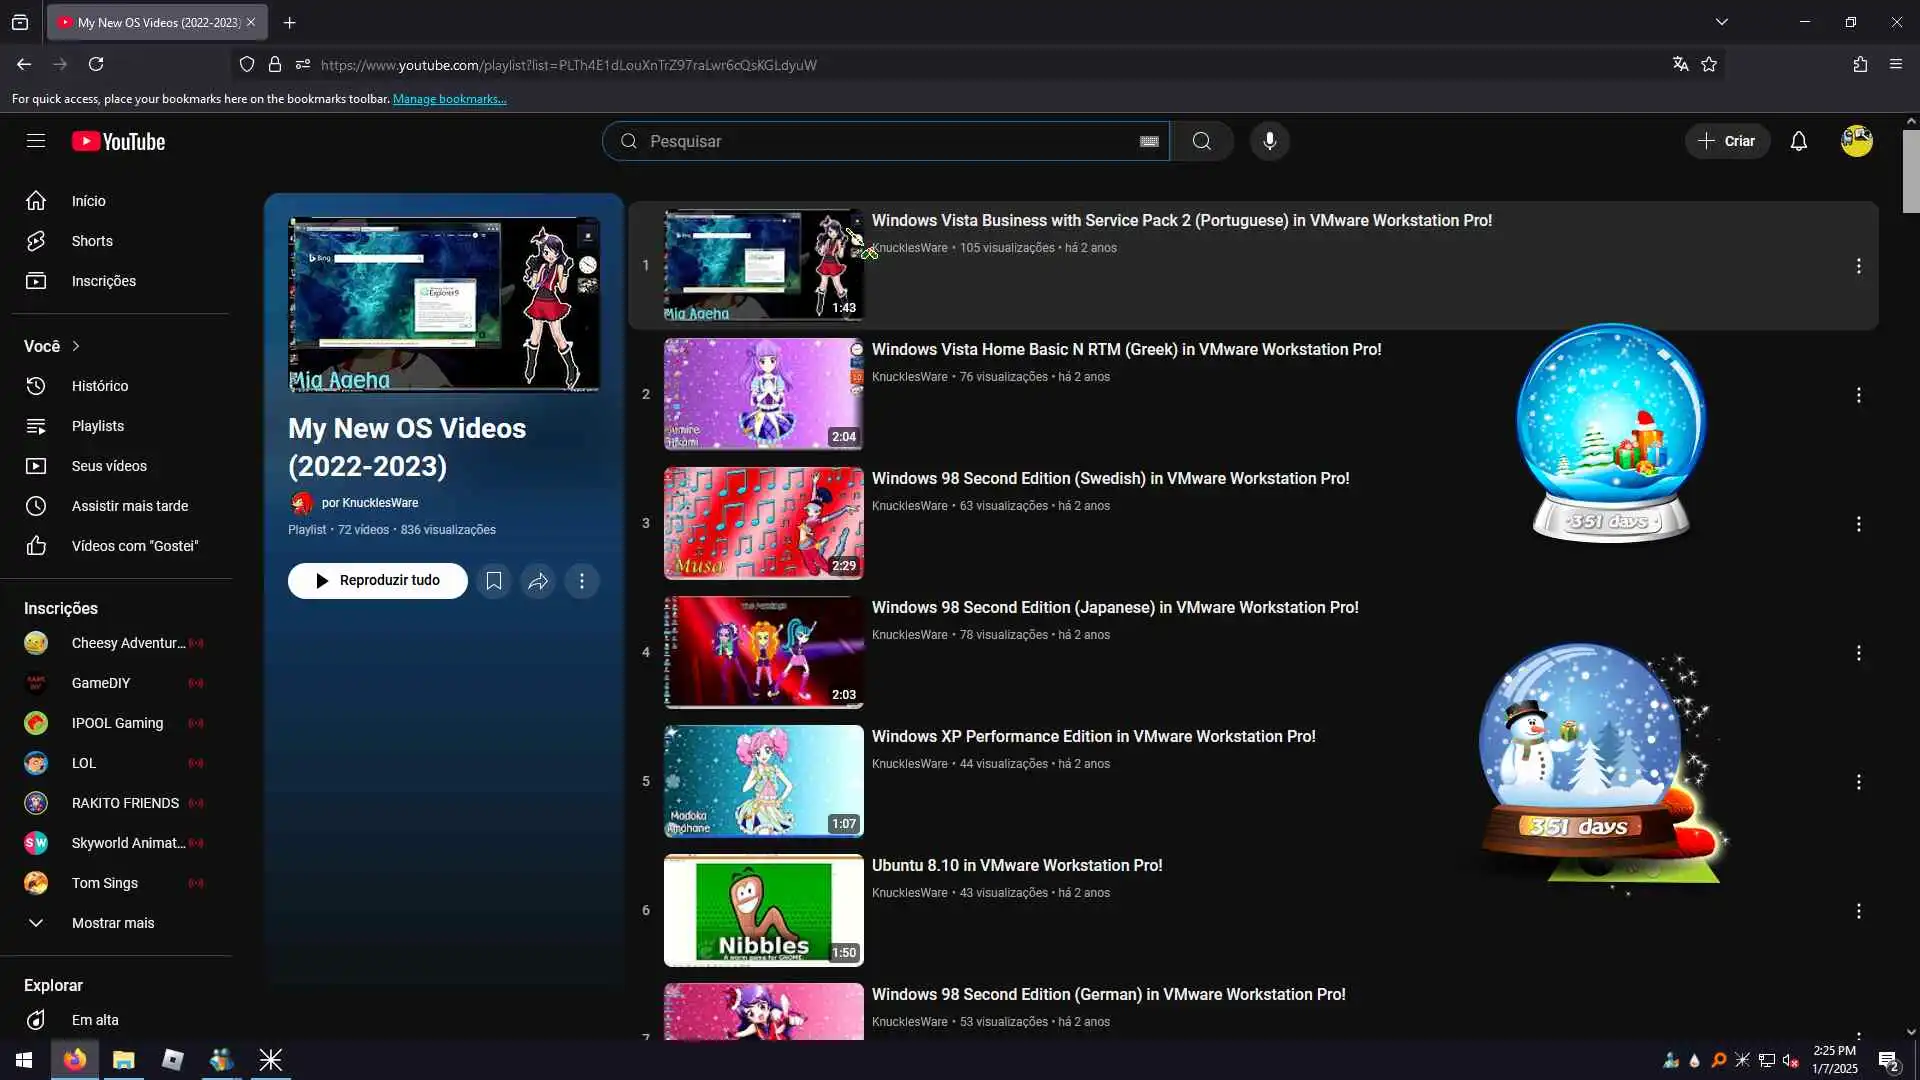
Task: Bookmark this page with the star icon
Action: pyautogui.click(x=1709, y=65)
